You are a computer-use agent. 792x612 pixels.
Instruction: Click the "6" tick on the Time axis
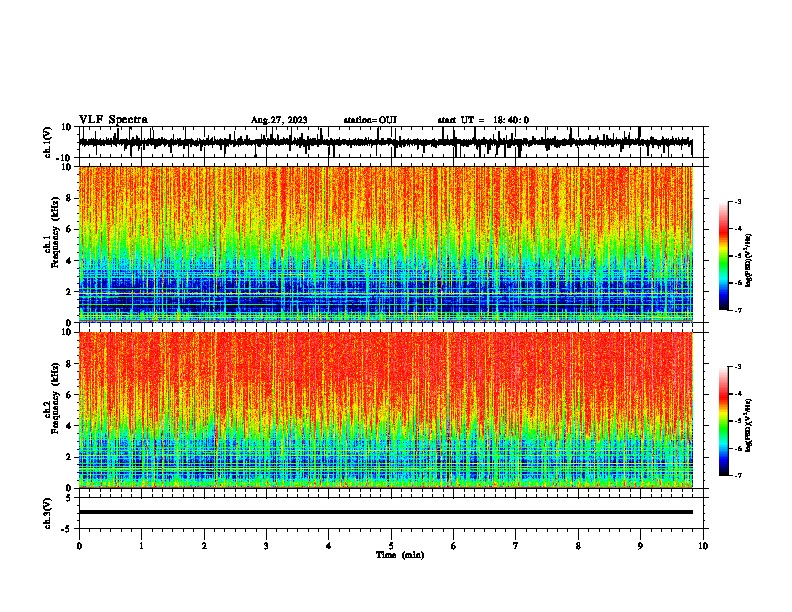point(454,546)
